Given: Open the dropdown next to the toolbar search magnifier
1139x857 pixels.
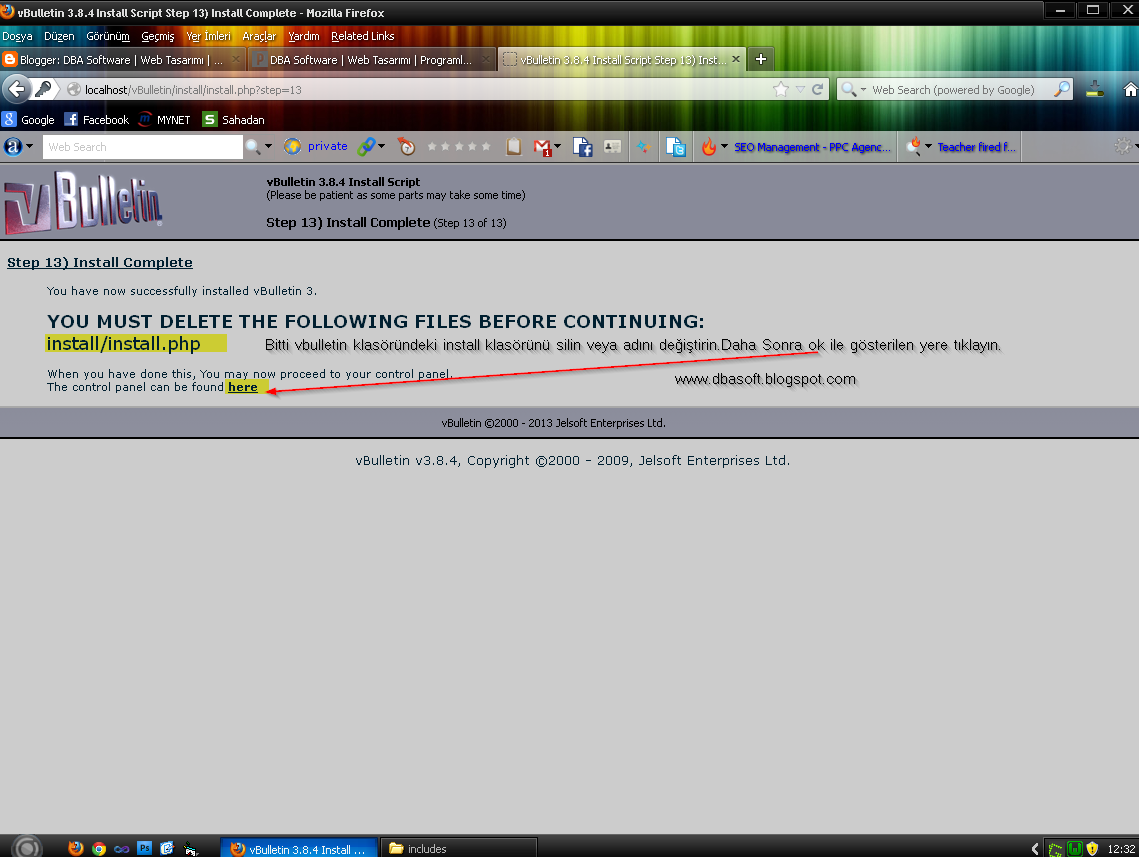Looking at the screenshot, I should pyautogui.click(x=268, y=147).
